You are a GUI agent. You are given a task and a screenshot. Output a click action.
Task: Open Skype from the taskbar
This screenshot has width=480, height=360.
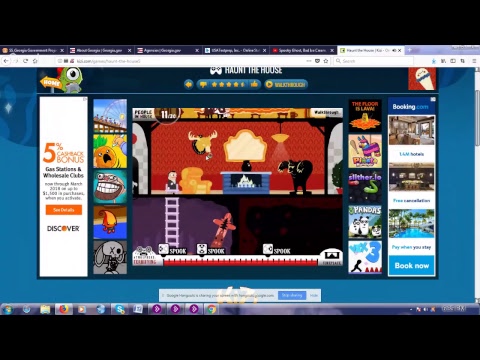click(x=120, y=309)
